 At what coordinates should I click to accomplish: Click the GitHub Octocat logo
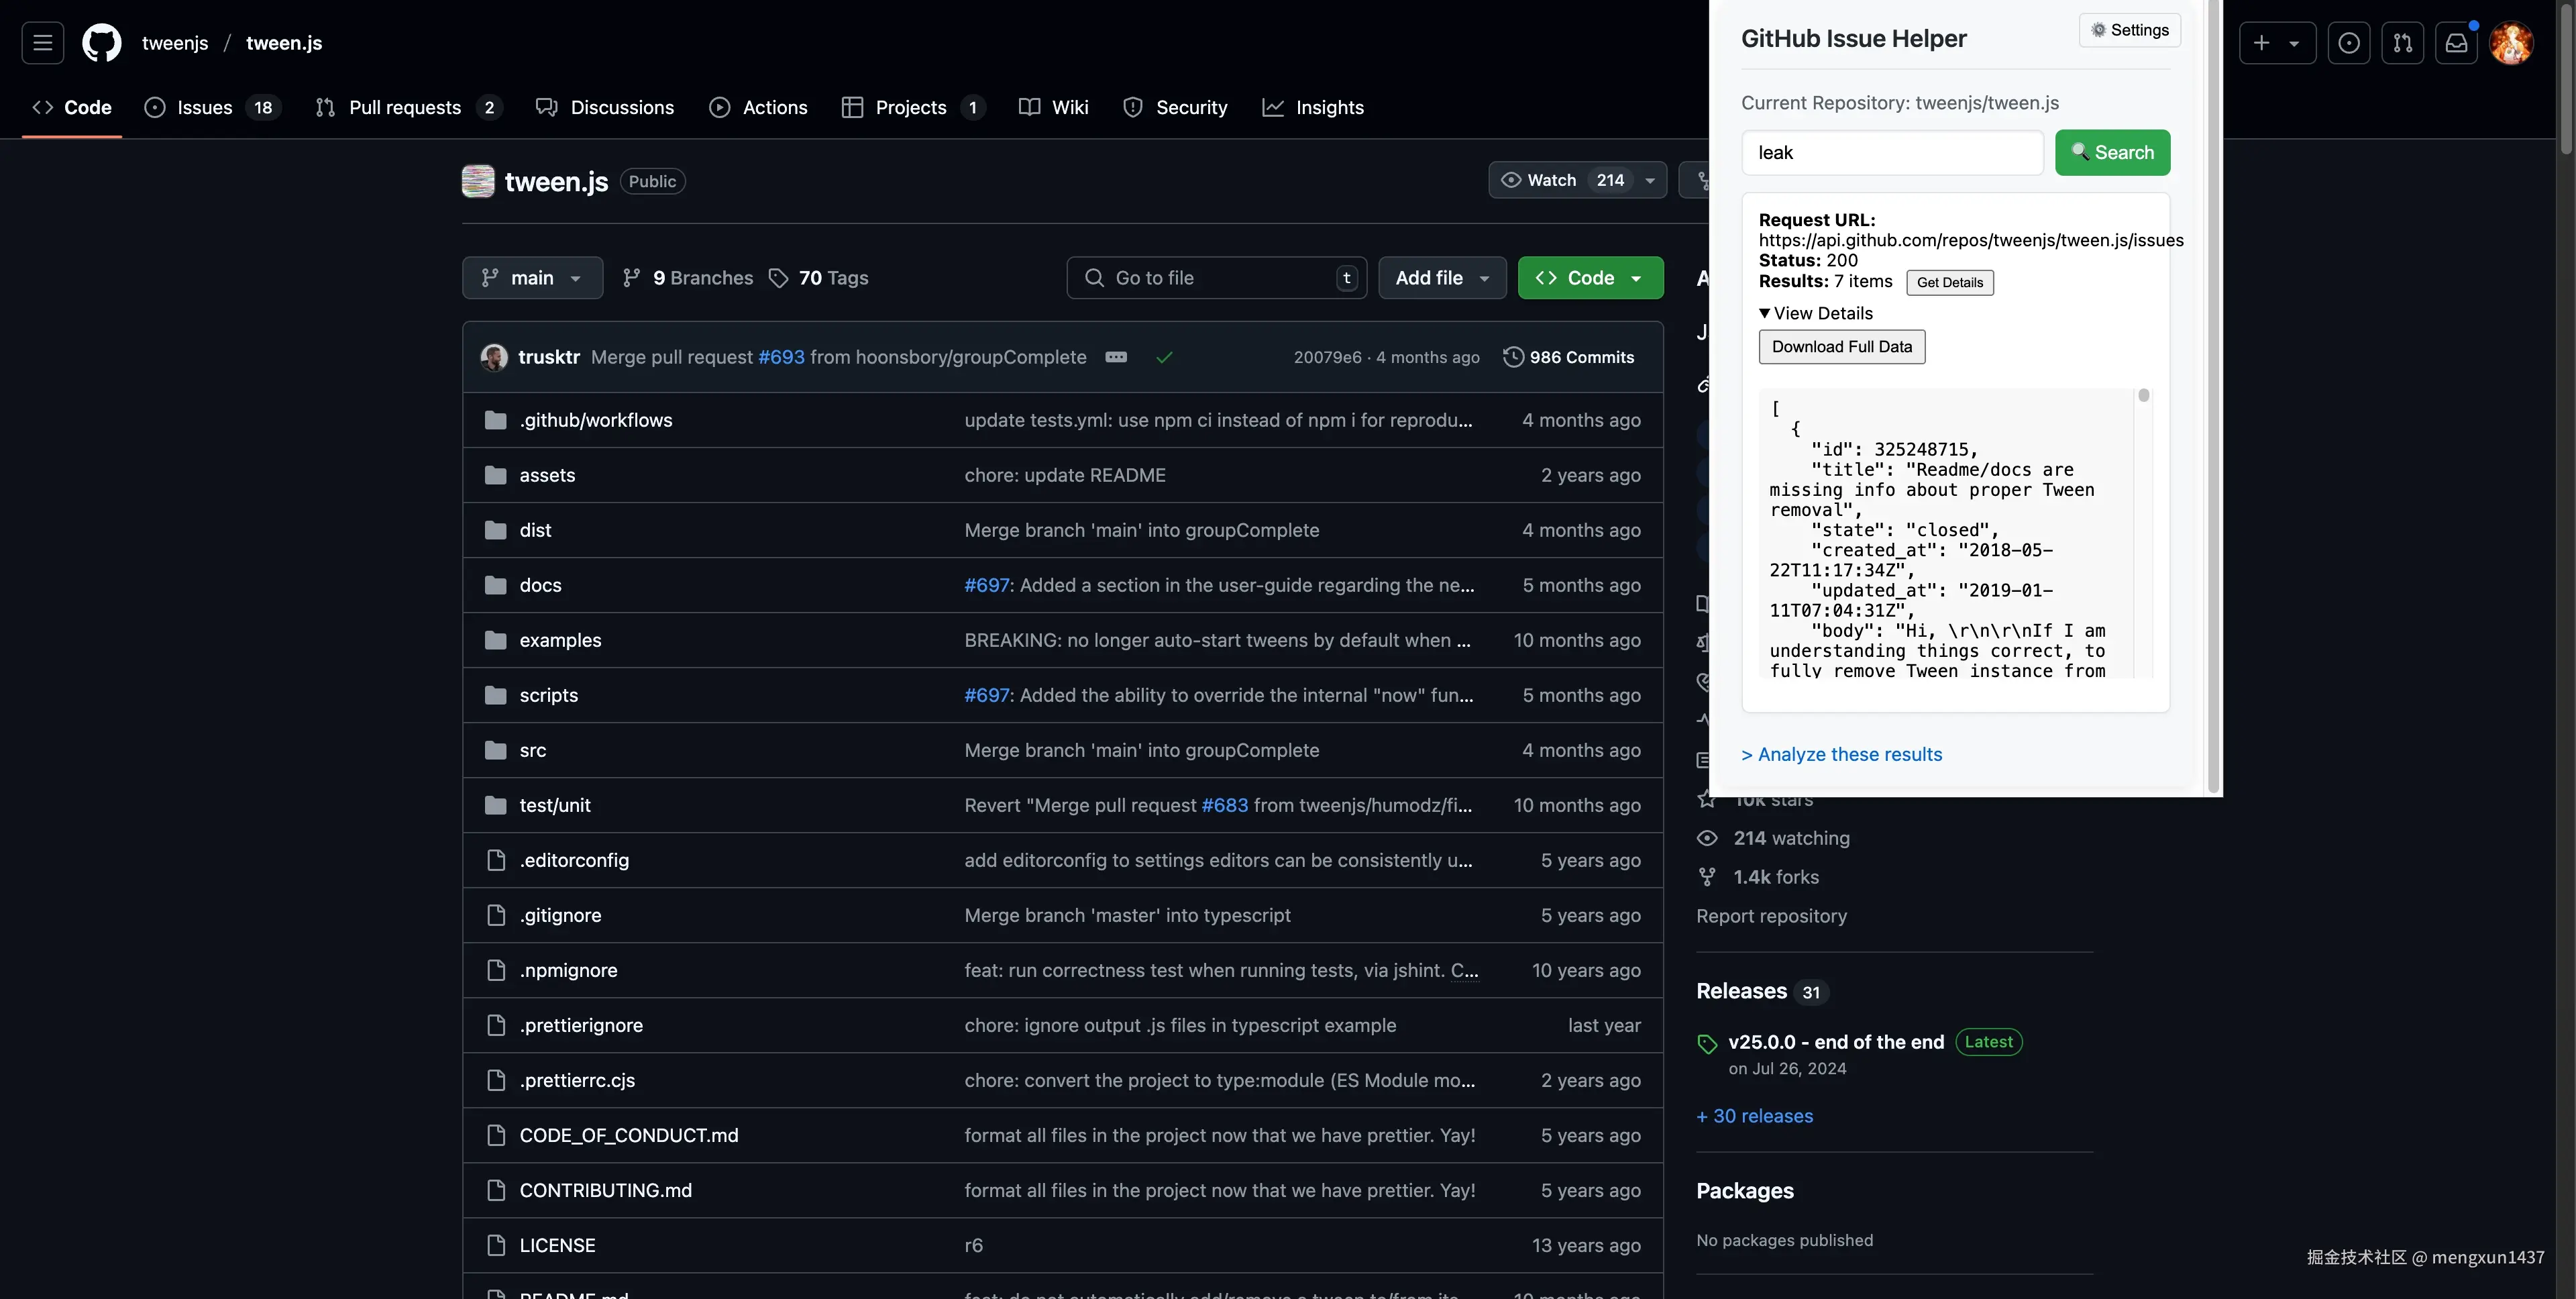(101, 43)
